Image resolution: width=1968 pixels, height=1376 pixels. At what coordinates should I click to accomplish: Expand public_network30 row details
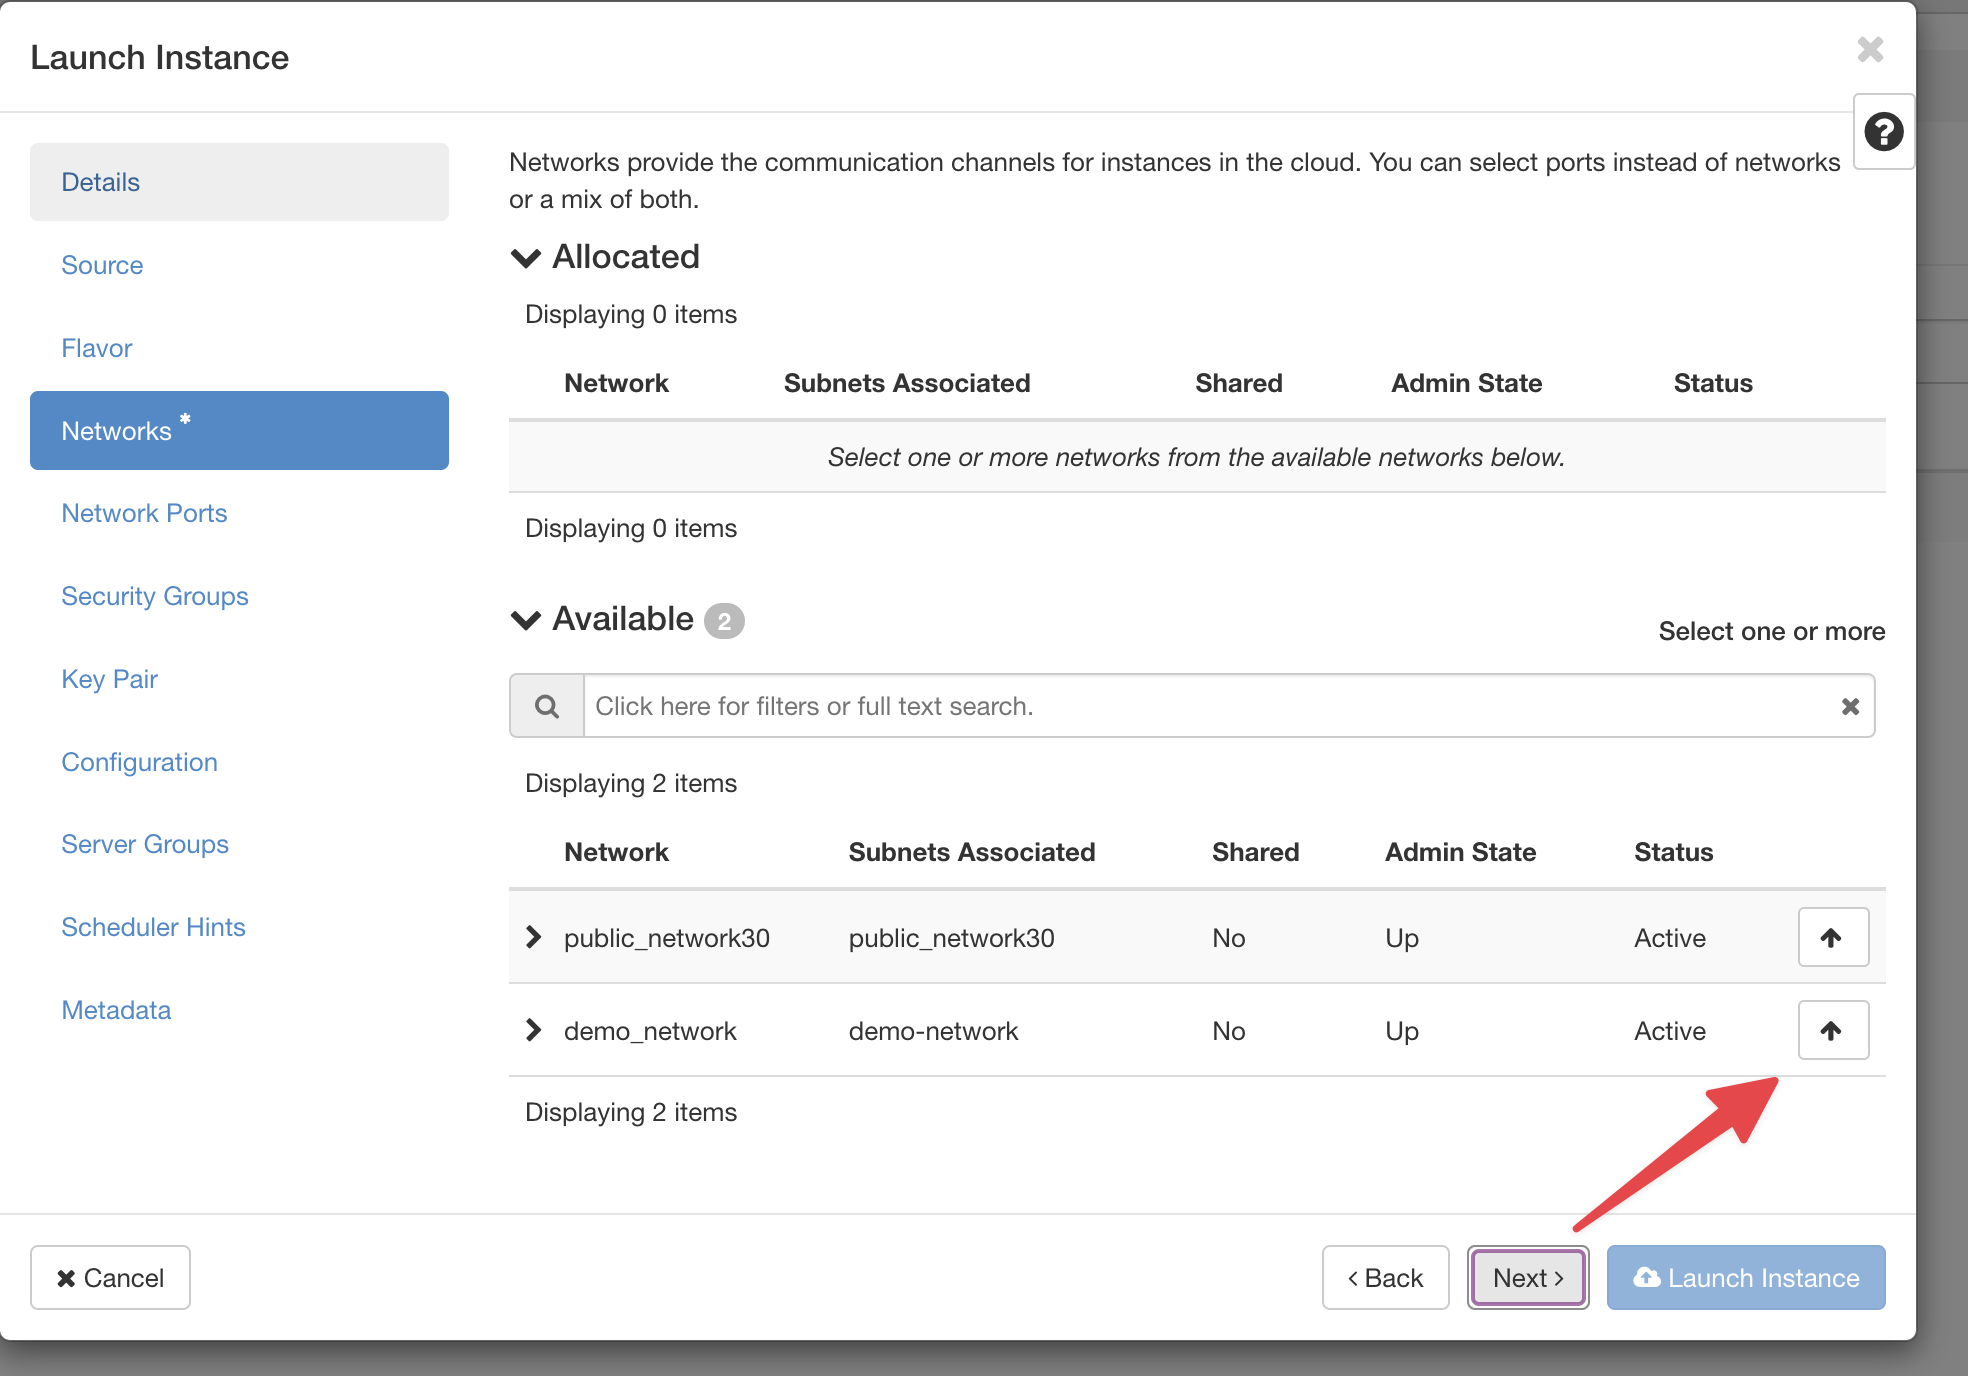coord(534,937)
